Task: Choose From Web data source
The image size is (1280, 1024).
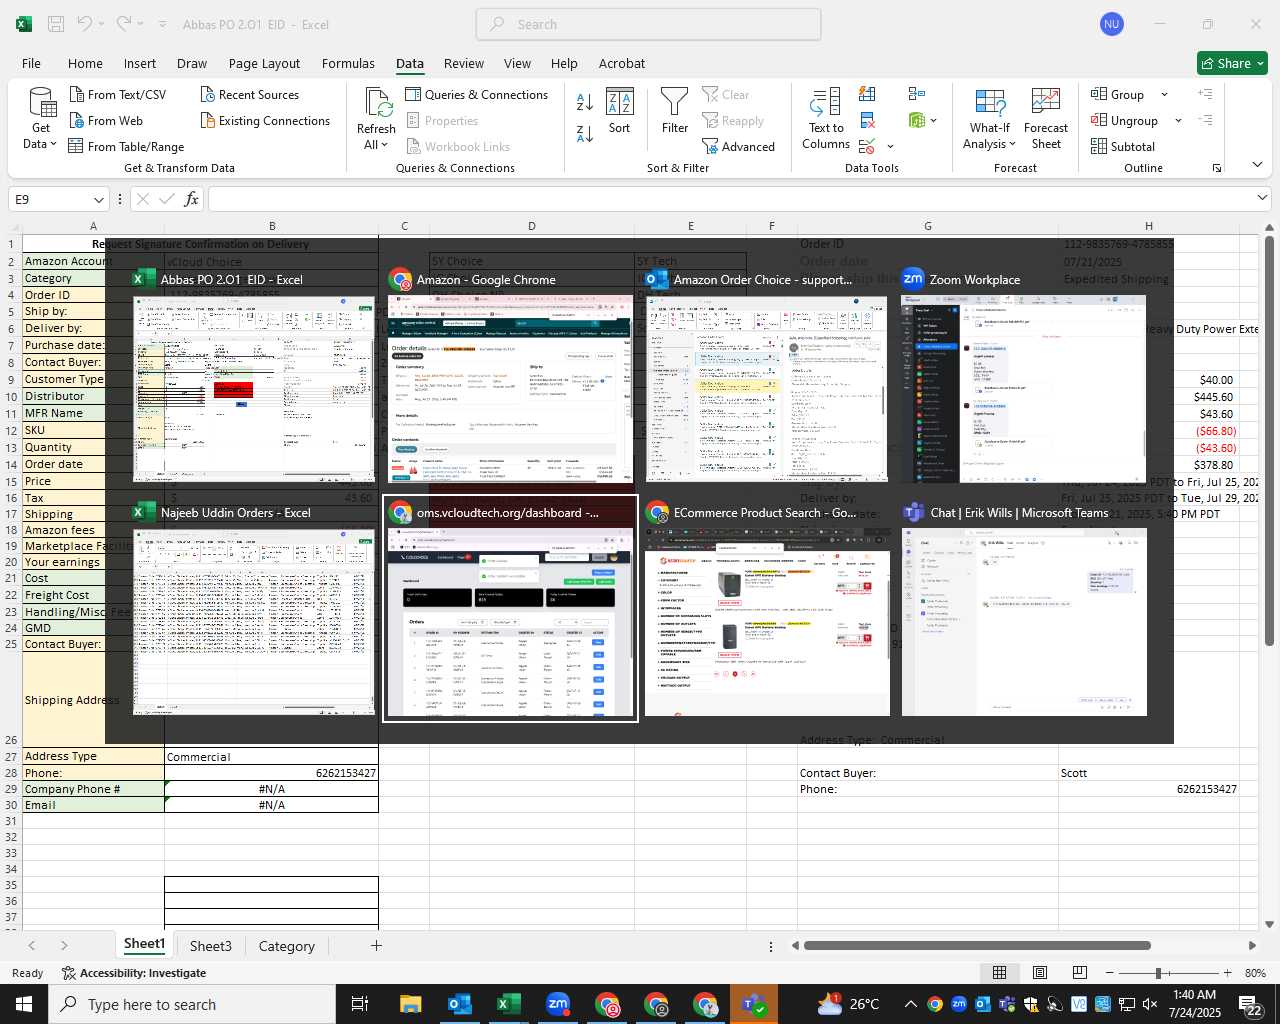Action: tap(106, 121)
